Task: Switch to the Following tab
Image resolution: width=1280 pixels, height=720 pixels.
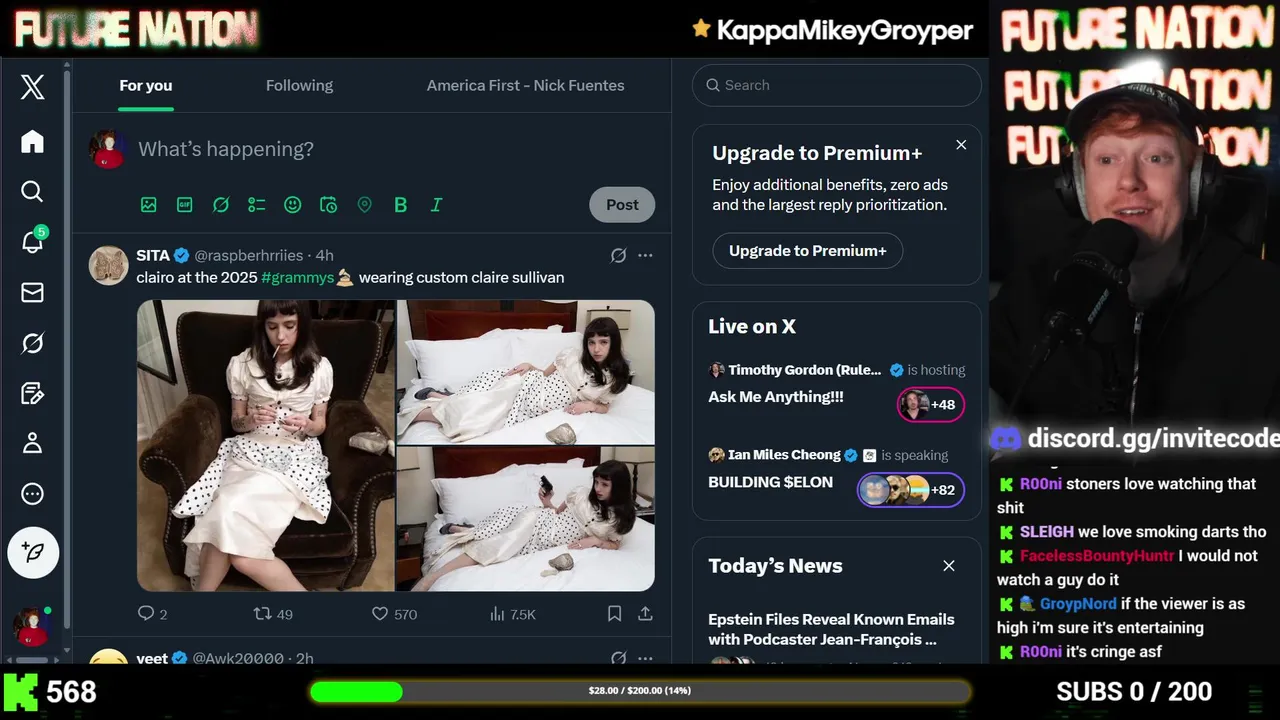Action: click(299, 85)
